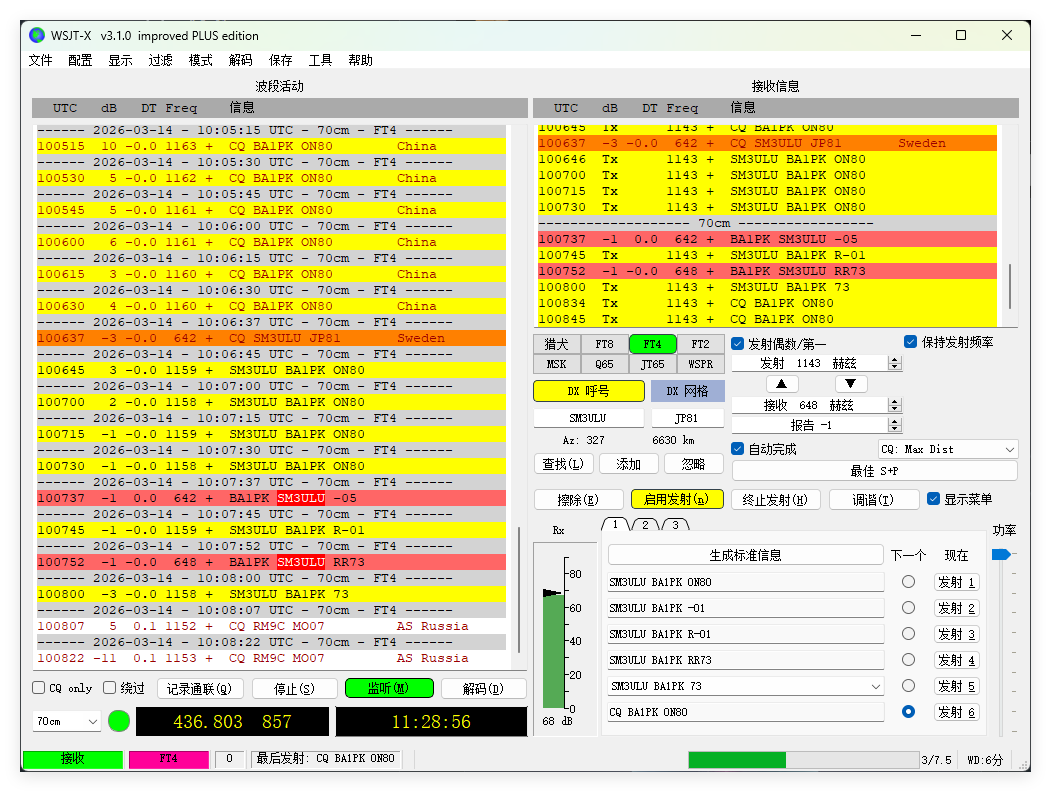Click the 停止(S) button
The width and height of the screenshot is (1051, 792).
tap(294, 688)
